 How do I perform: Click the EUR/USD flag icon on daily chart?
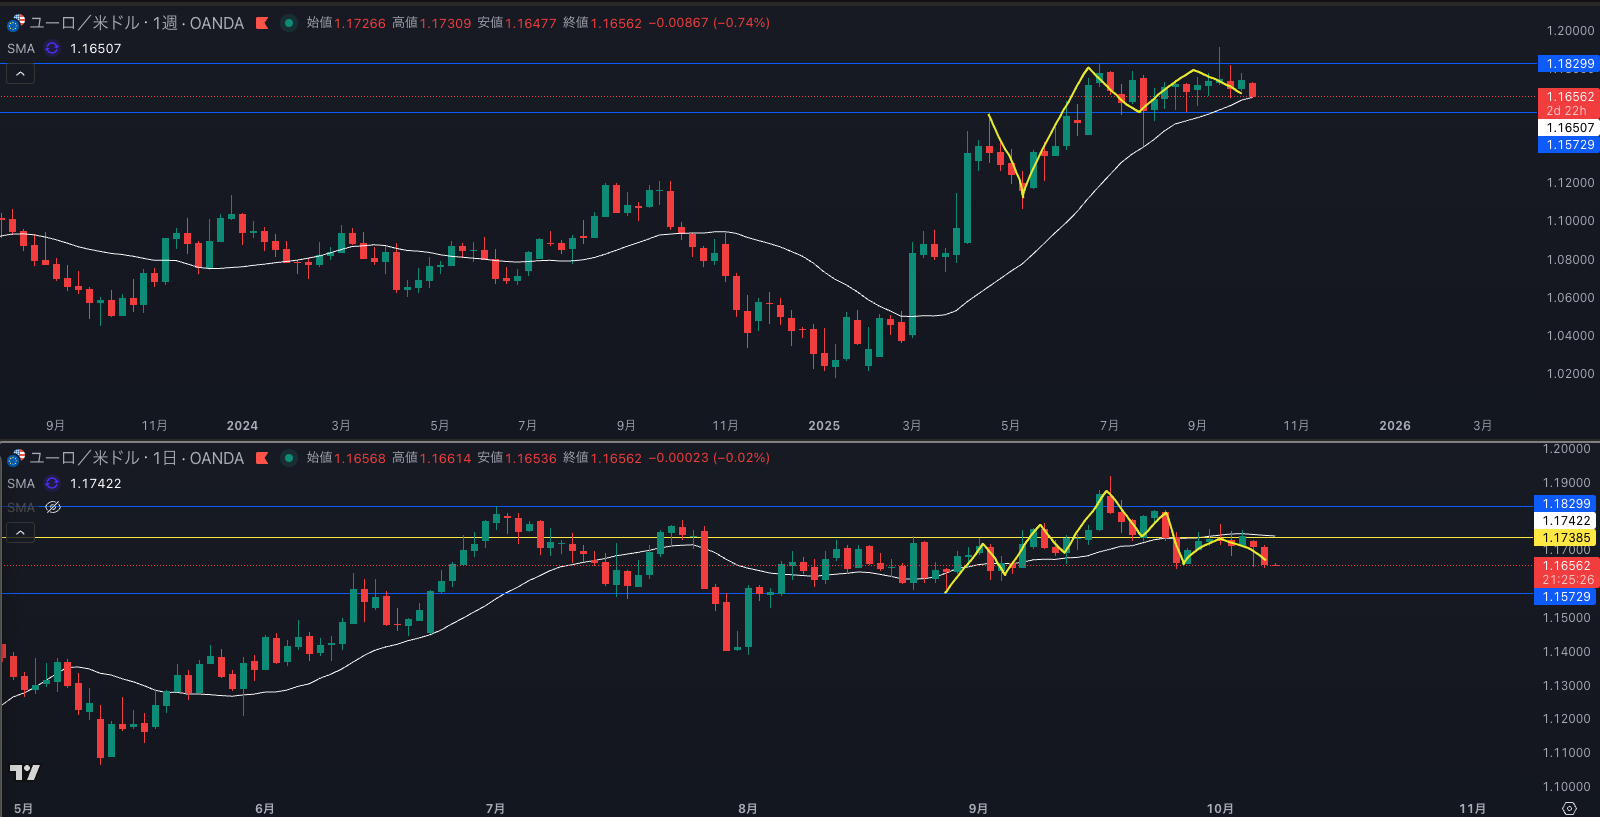point(16,458)
